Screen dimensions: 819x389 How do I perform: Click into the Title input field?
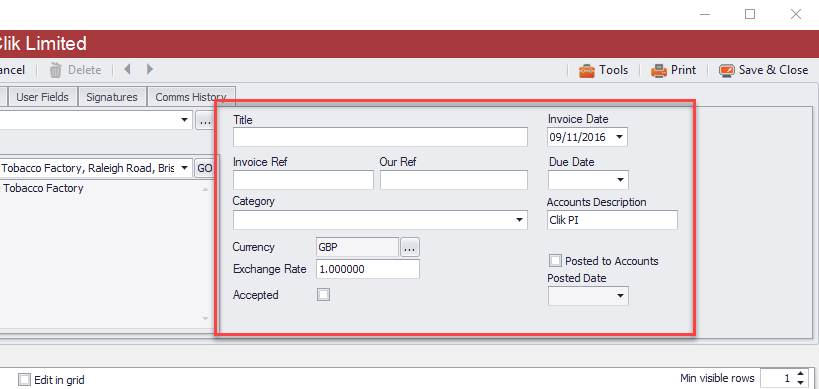coord(380,138)
